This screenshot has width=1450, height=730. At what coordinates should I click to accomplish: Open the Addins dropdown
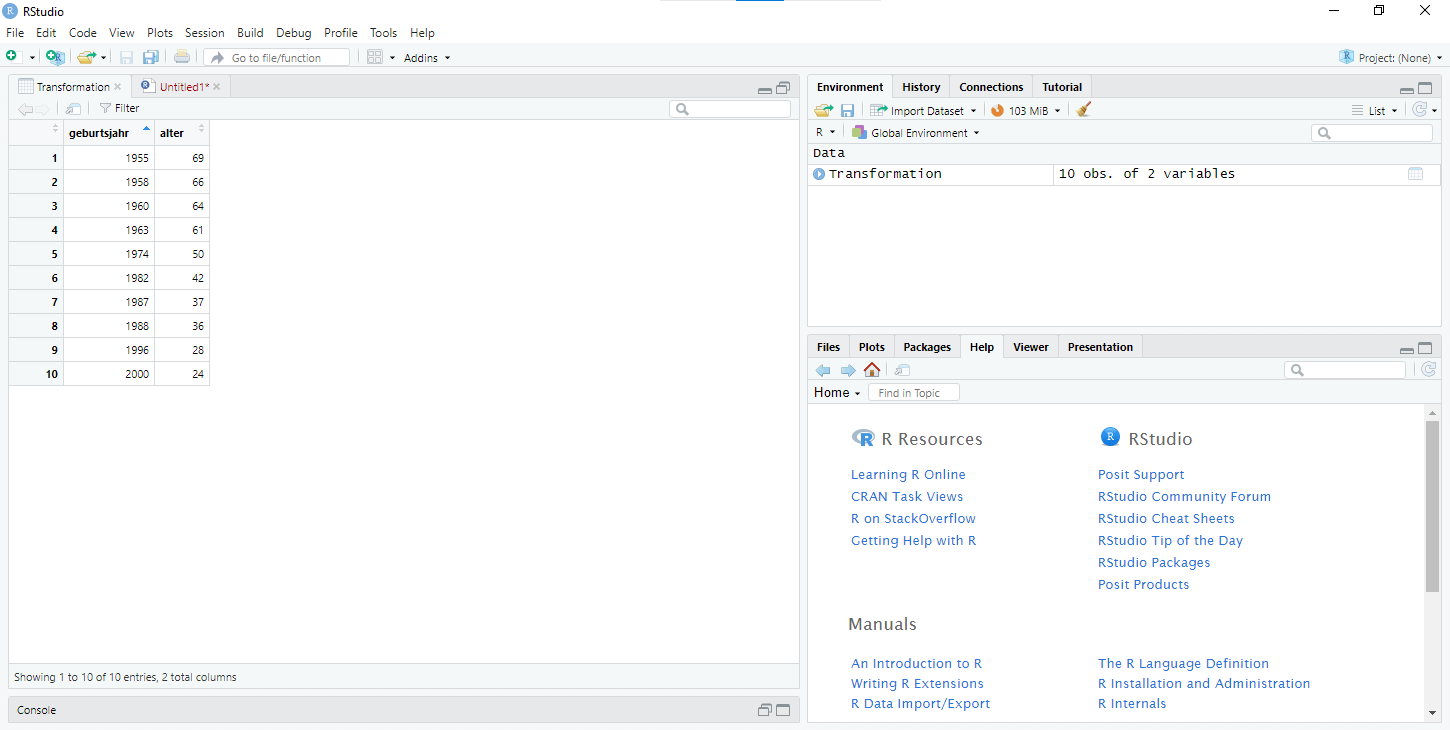pyautogui.click(x=427, y=58)
